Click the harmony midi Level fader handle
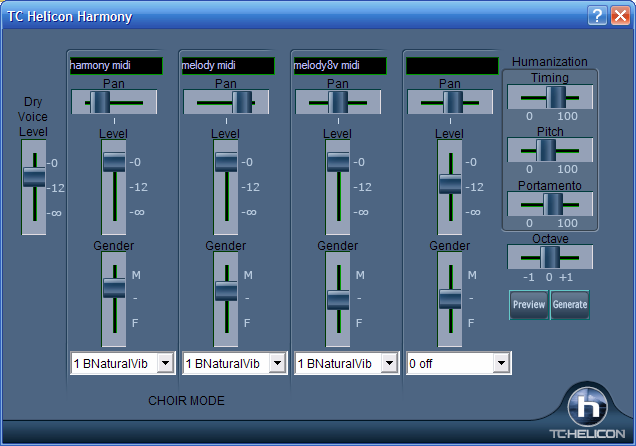Screen dimensions: 636x446 coord(114,162)
